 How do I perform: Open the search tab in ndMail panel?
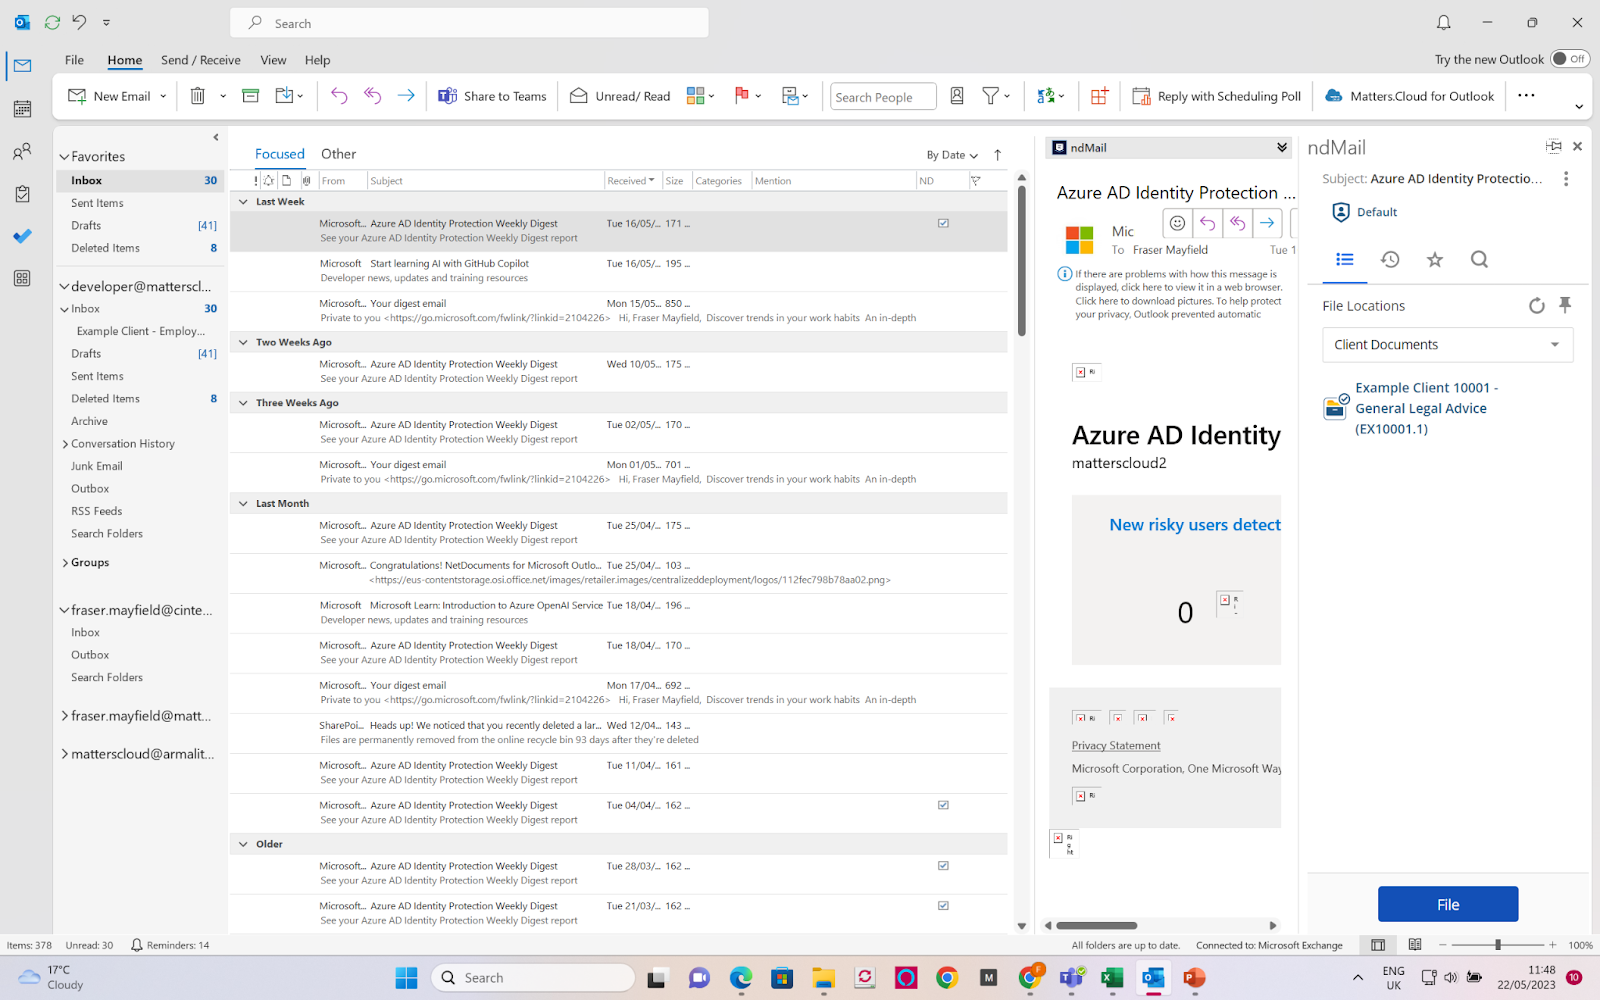tap(1480, 260)
